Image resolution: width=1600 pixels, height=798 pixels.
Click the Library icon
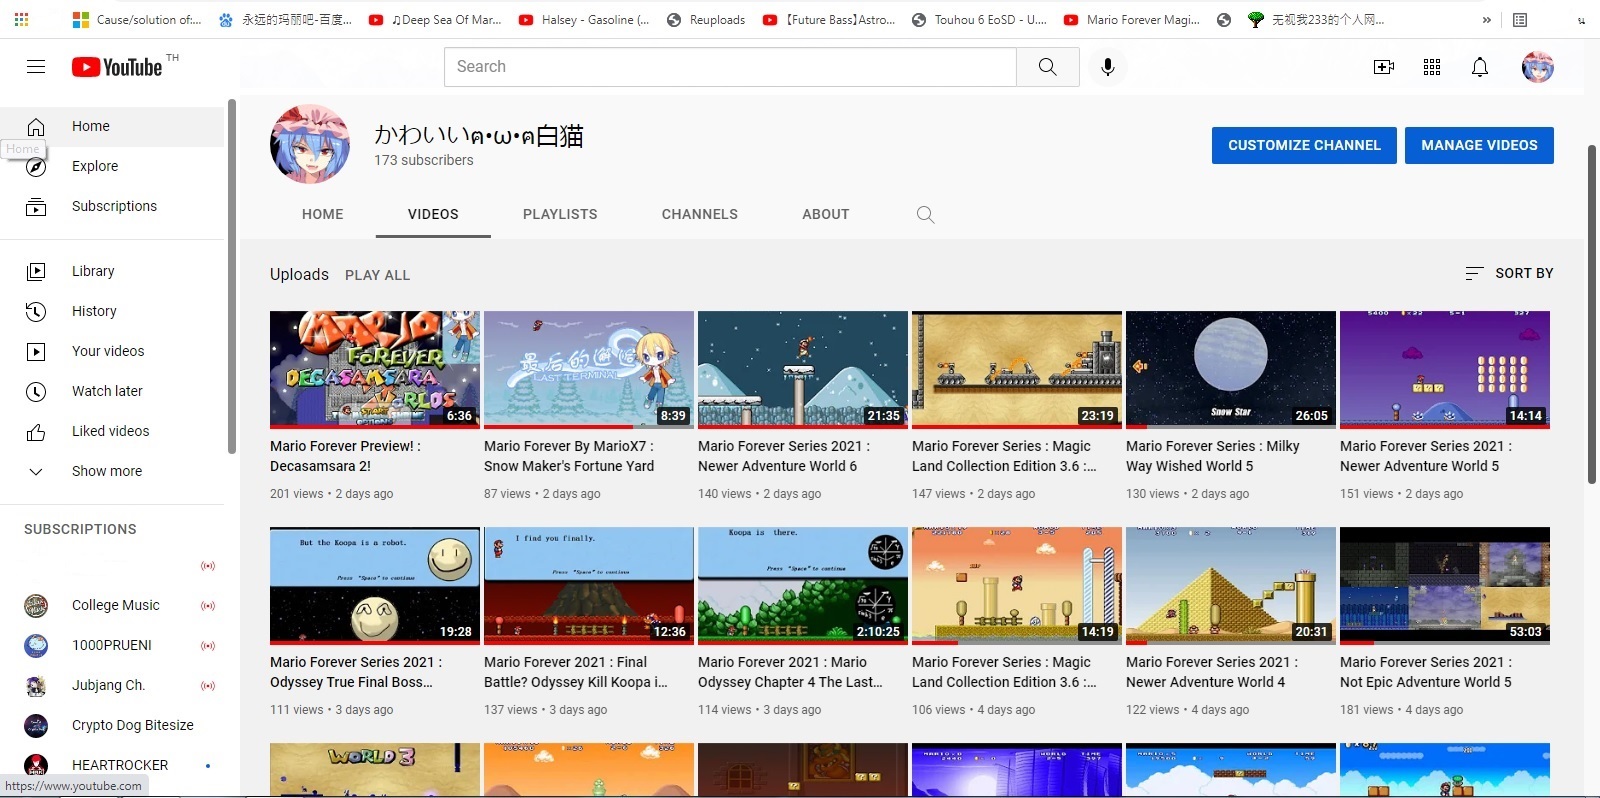(x=36, y=272)
